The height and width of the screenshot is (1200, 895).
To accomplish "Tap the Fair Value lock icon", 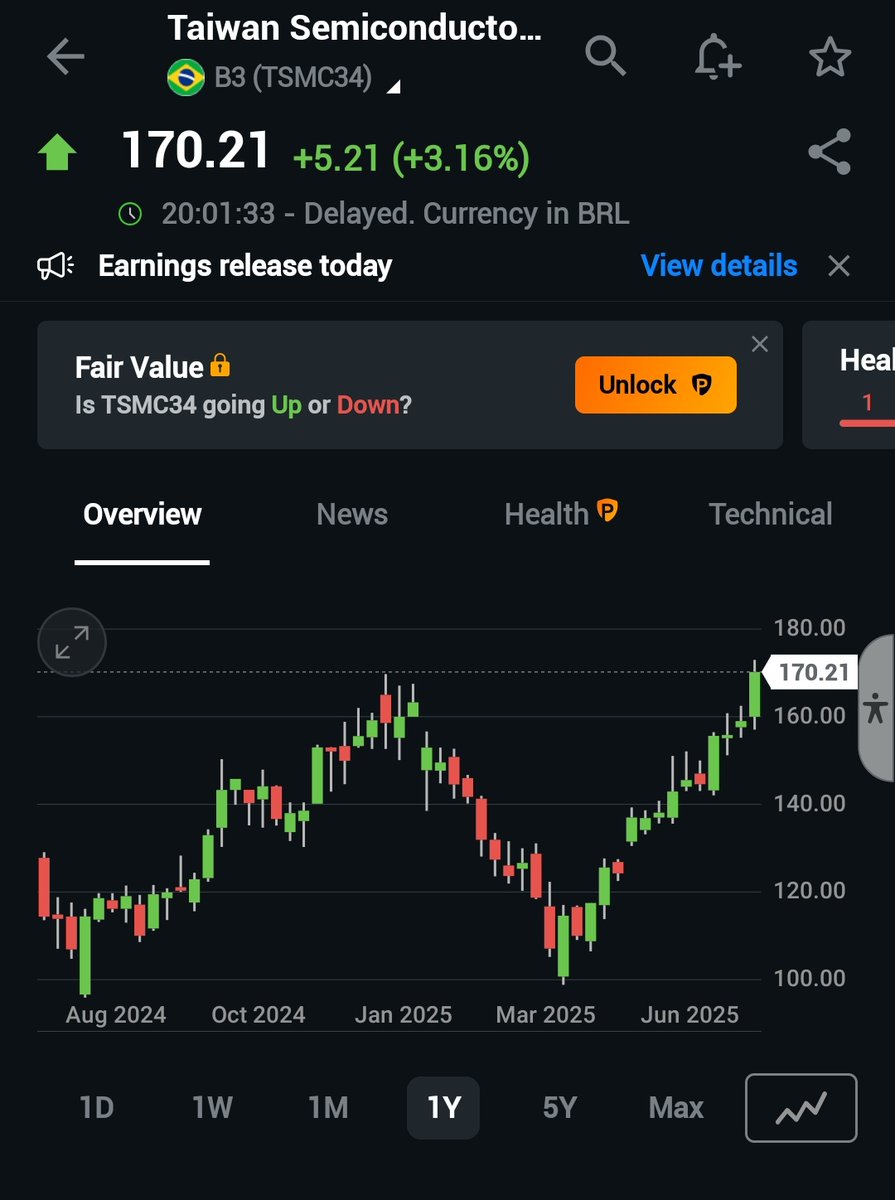I will click(220, 366).
